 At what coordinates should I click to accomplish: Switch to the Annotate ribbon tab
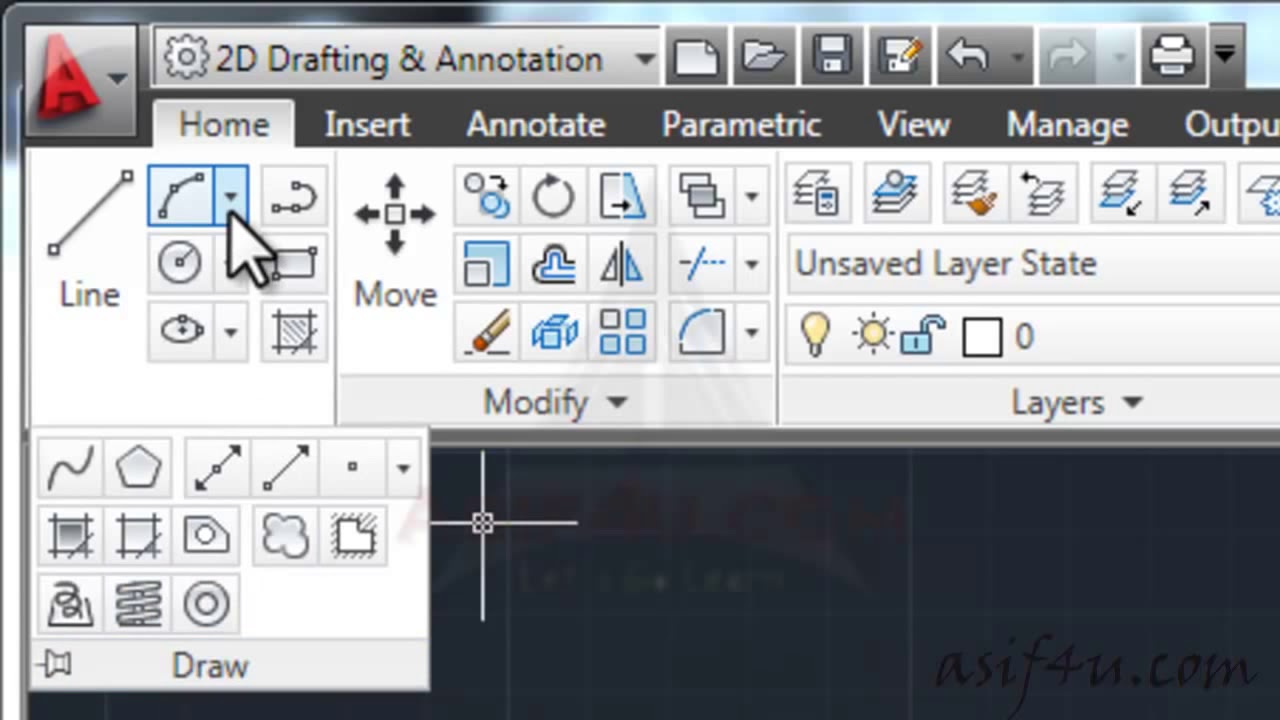[x=536, y=124]
